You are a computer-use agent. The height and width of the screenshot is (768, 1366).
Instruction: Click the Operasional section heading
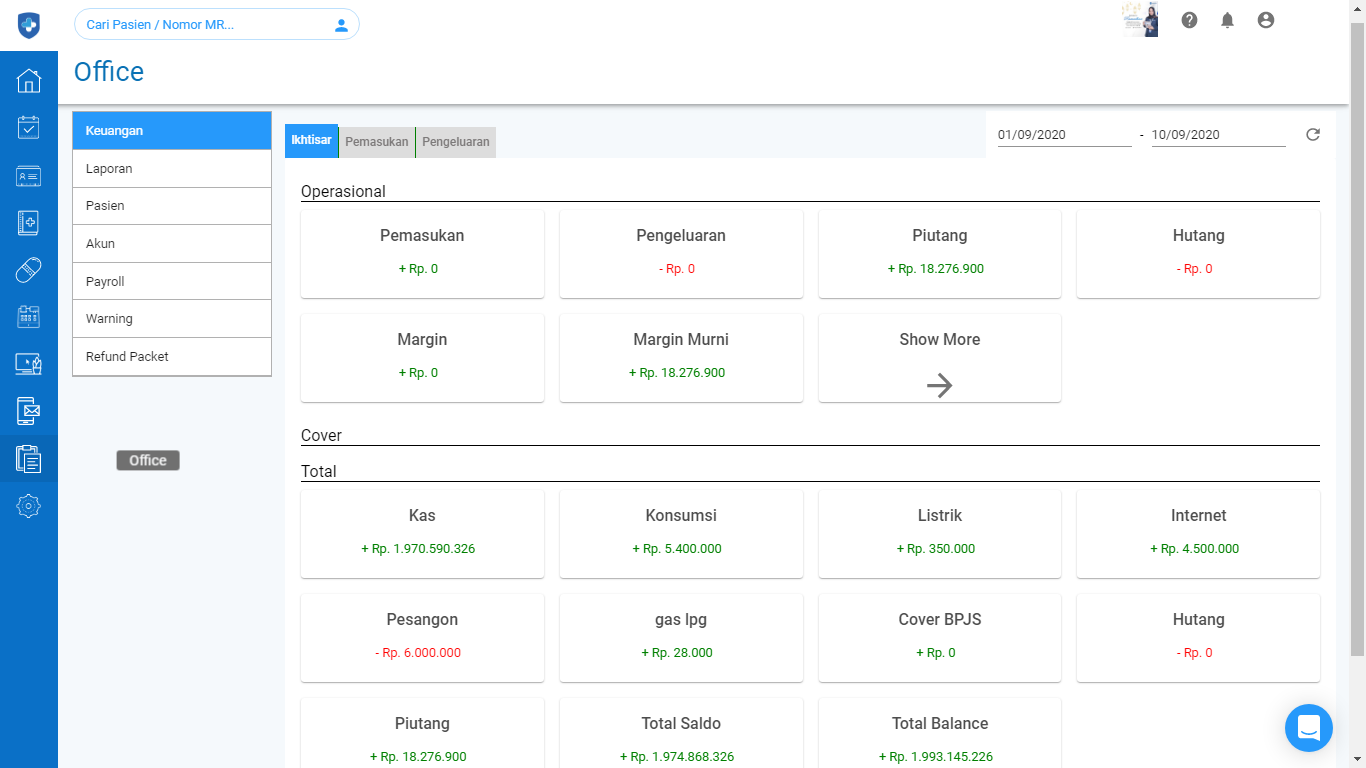pos(343,191)
